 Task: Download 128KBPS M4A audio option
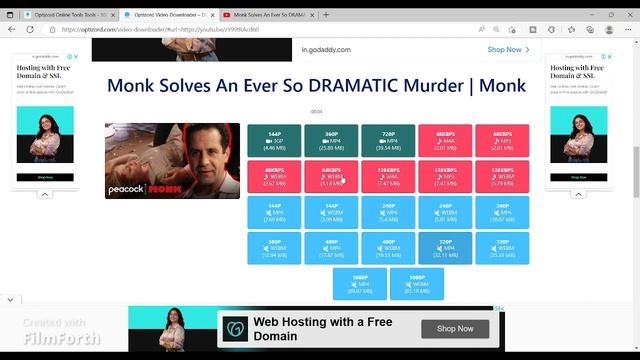click(388, 177)
